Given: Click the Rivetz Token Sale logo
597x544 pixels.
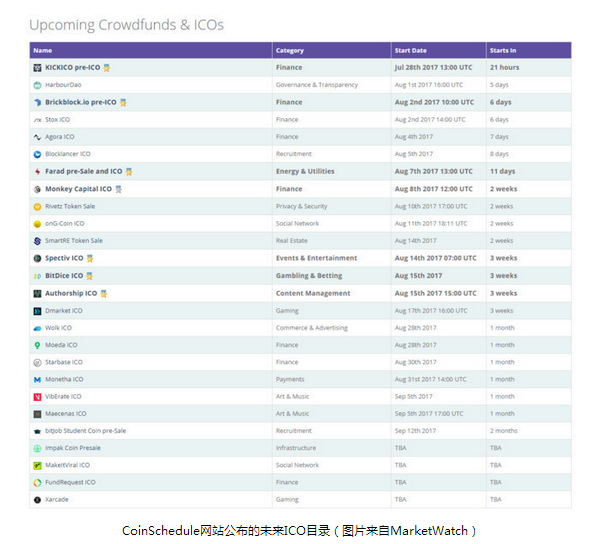Looking at the screenshot, I should coord(37,207).
